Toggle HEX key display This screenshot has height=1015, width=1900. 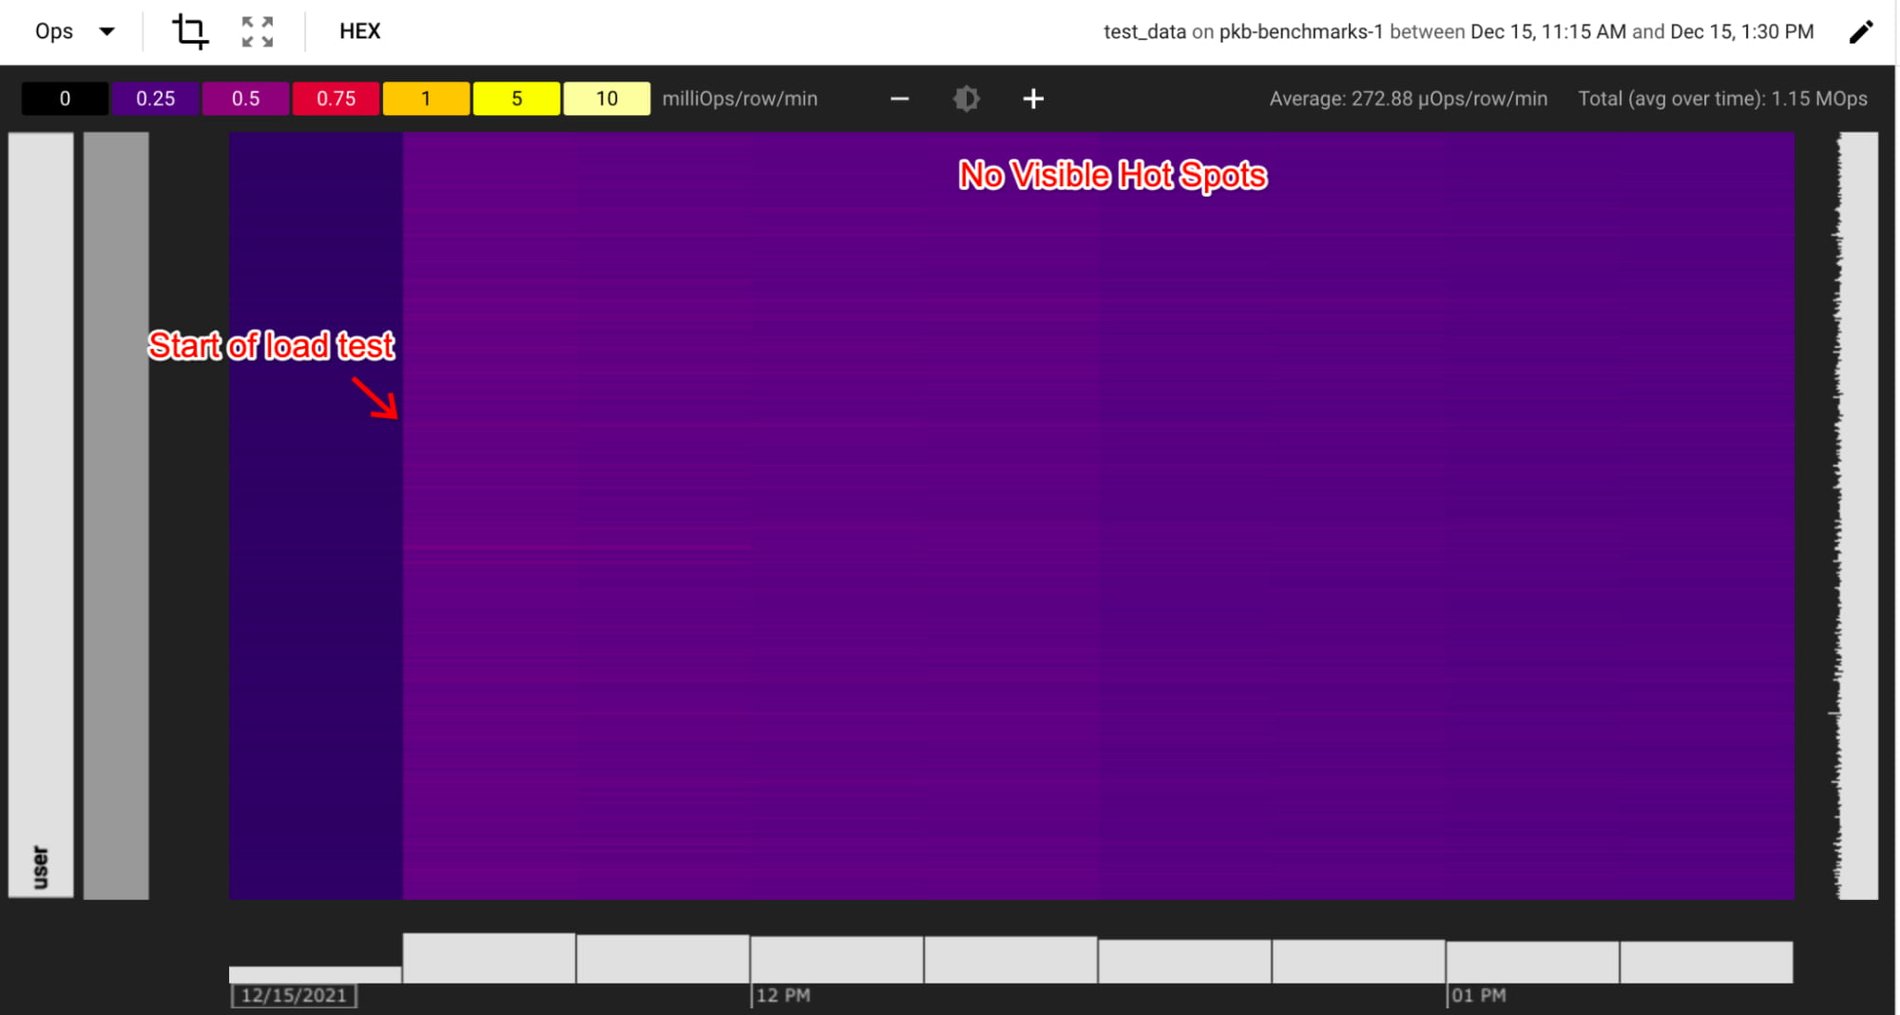(360, 31)
